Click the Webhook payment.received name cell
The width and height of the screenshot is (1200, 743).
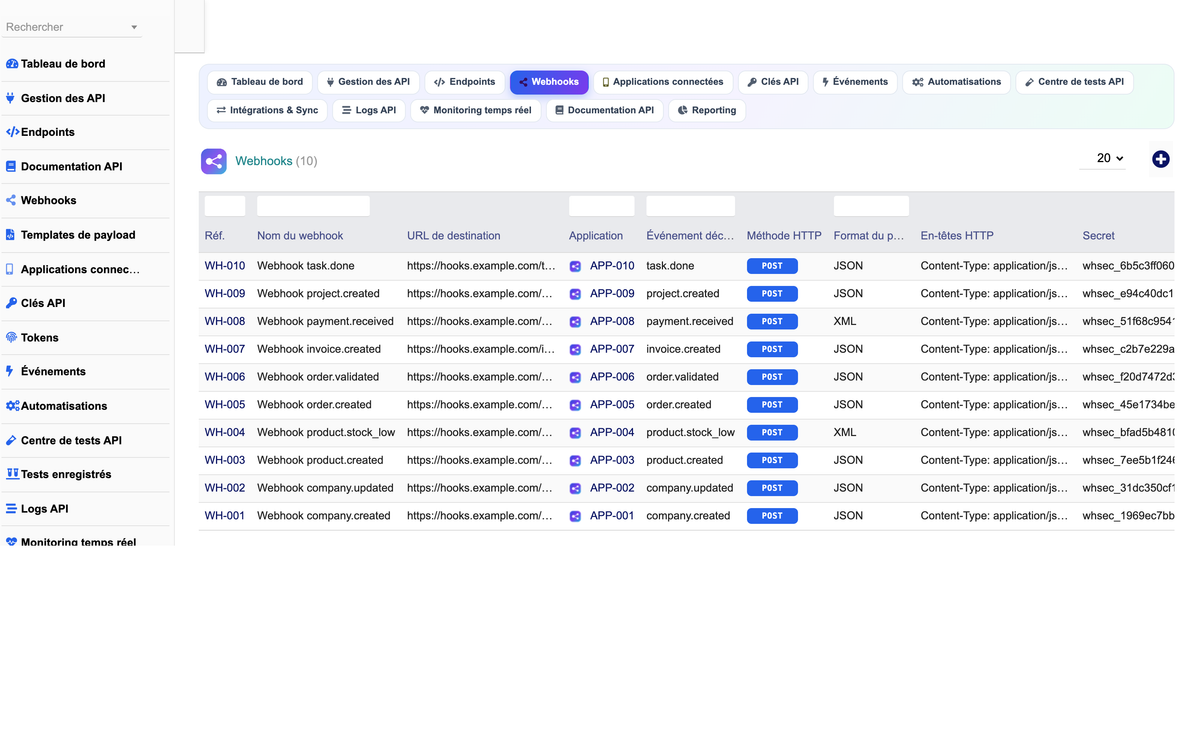[x=325, y=322]
